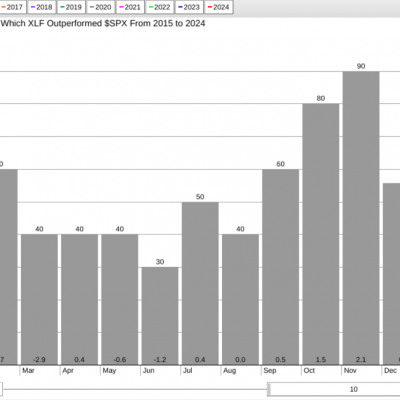This screenshot has width=400, height=400.
Task: Toggle the 2021 year series button
Action: [x=130, y=7]
